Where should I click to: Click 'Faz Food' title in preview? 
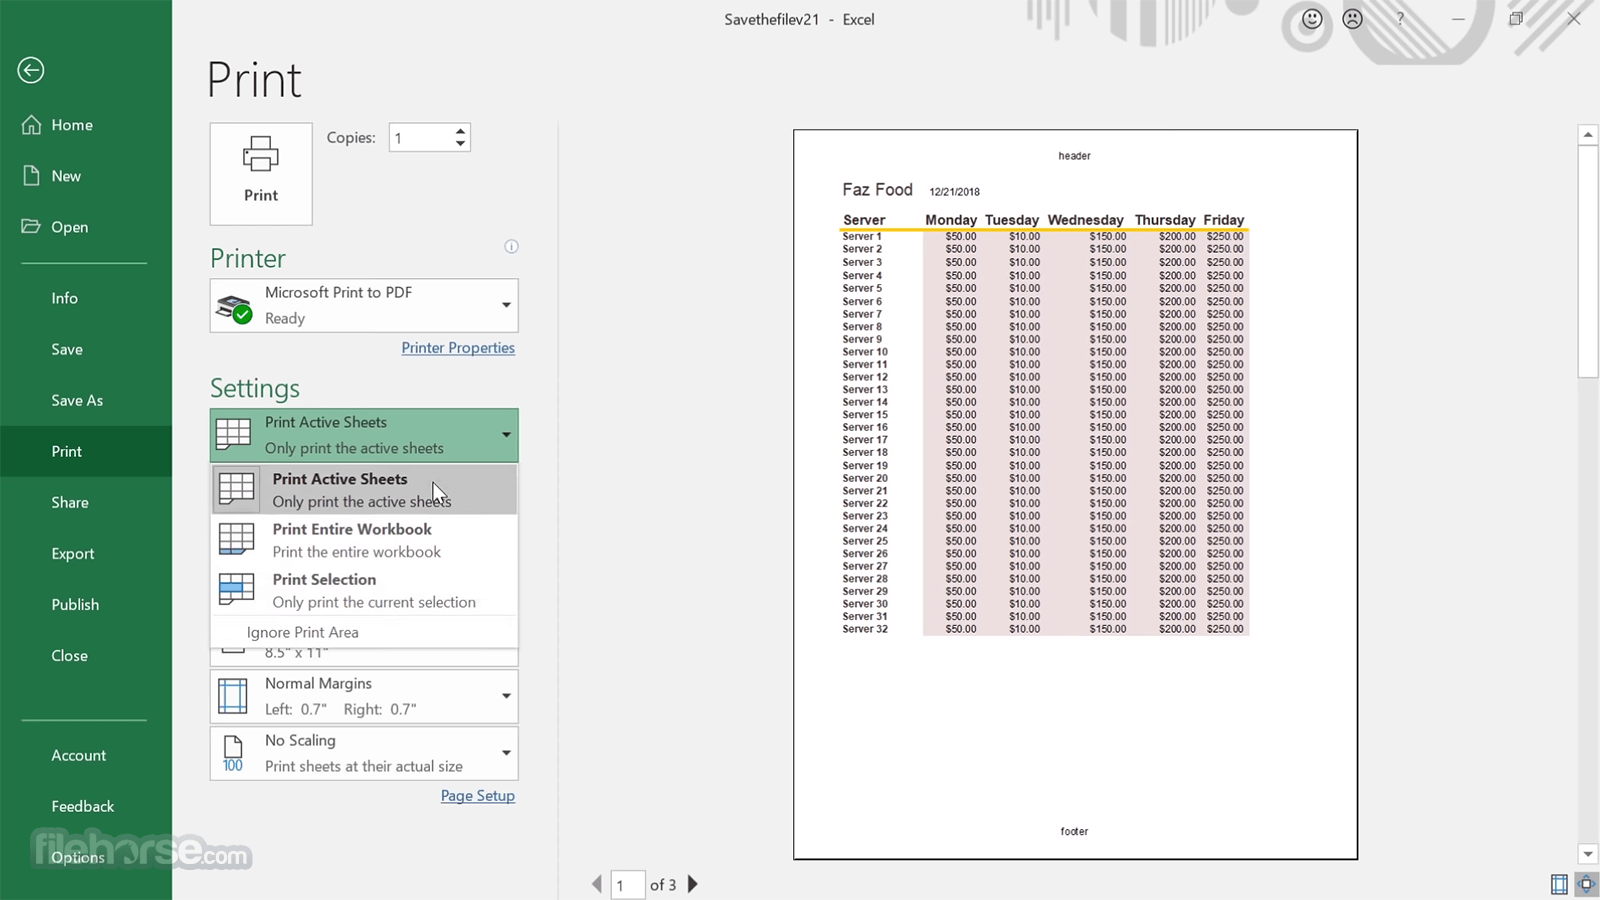coord(877,189)
